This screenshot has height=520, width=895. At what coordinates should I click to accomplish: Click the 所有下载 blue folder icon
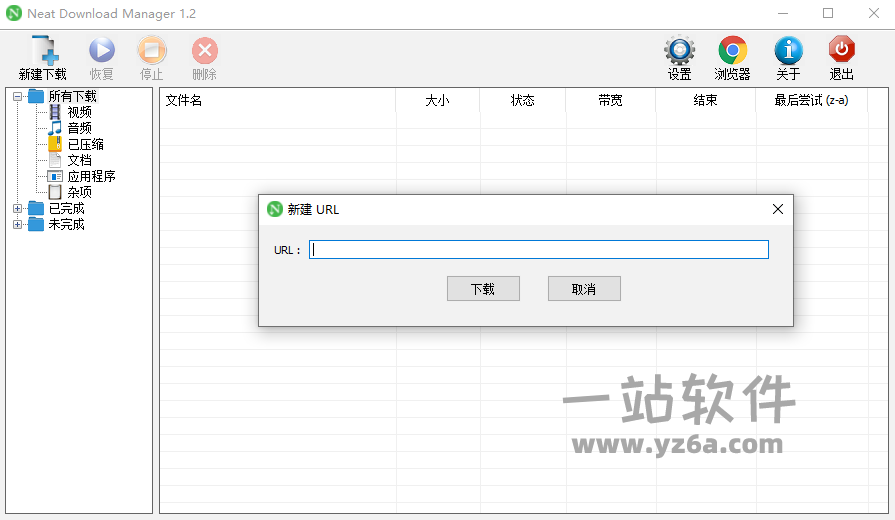pyautogui.click(x=36, y=96)
